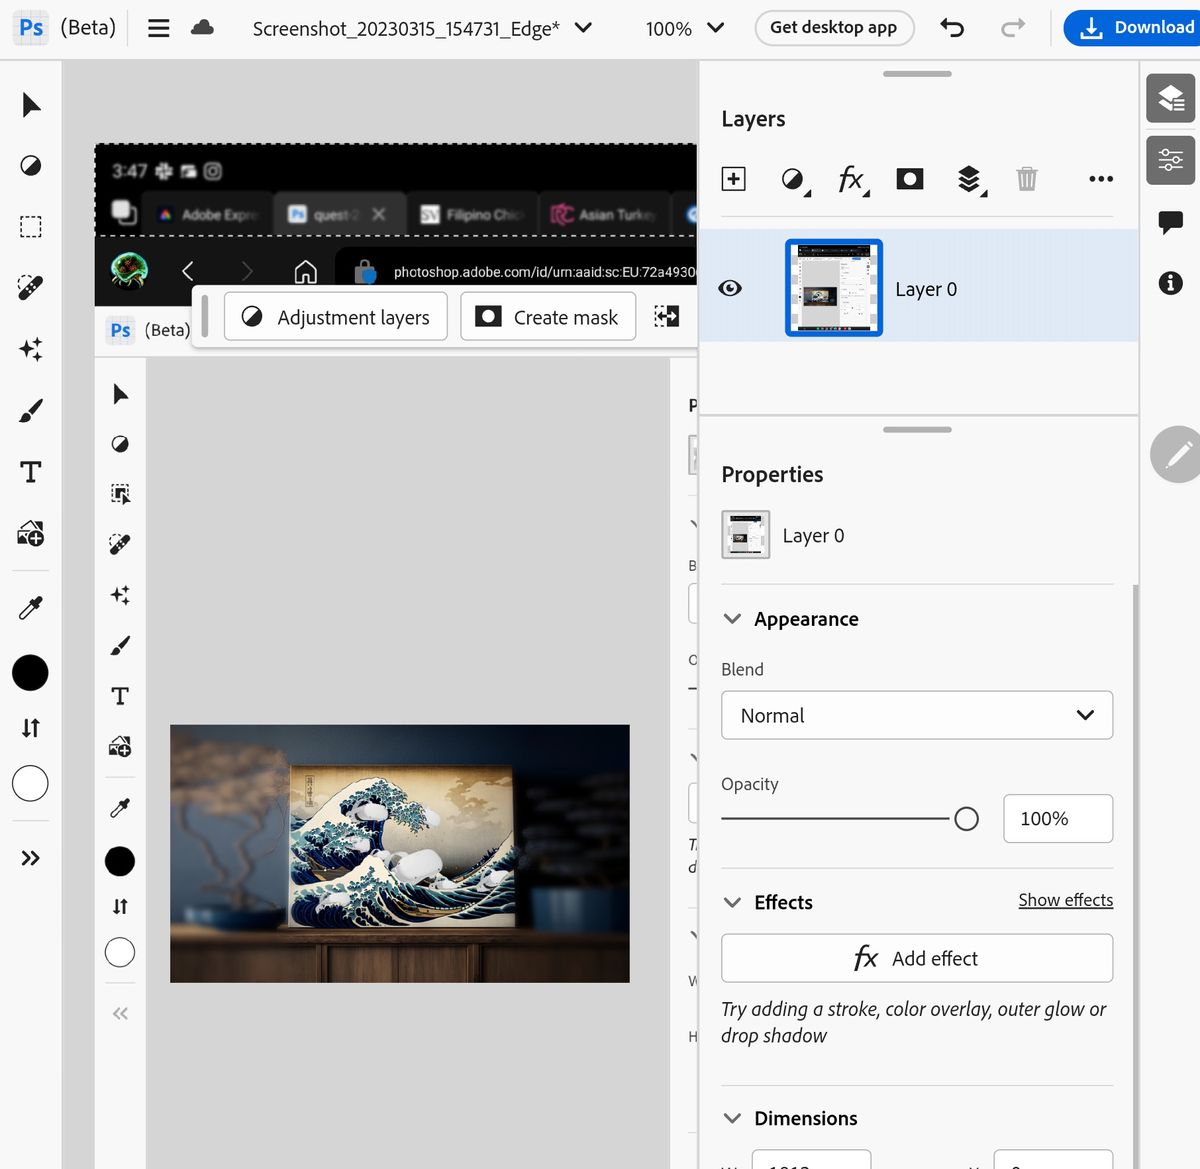Open the fx layer effects menu in Layers panel
The width and height of the screenshot is (1200, 1169).
[852, 180]
